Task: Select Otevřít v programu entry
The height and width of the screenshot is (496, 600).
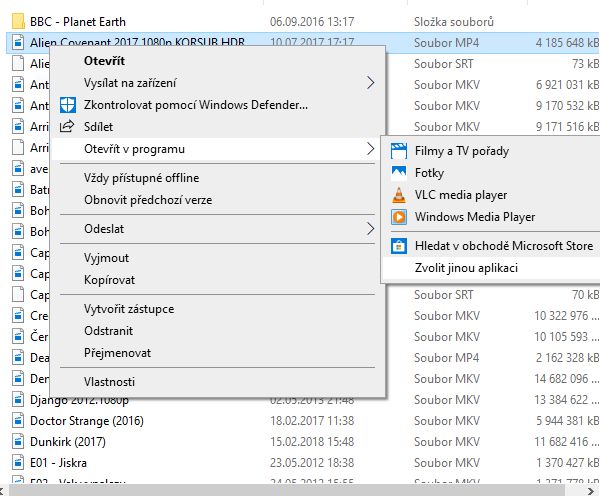Action: 218,149
